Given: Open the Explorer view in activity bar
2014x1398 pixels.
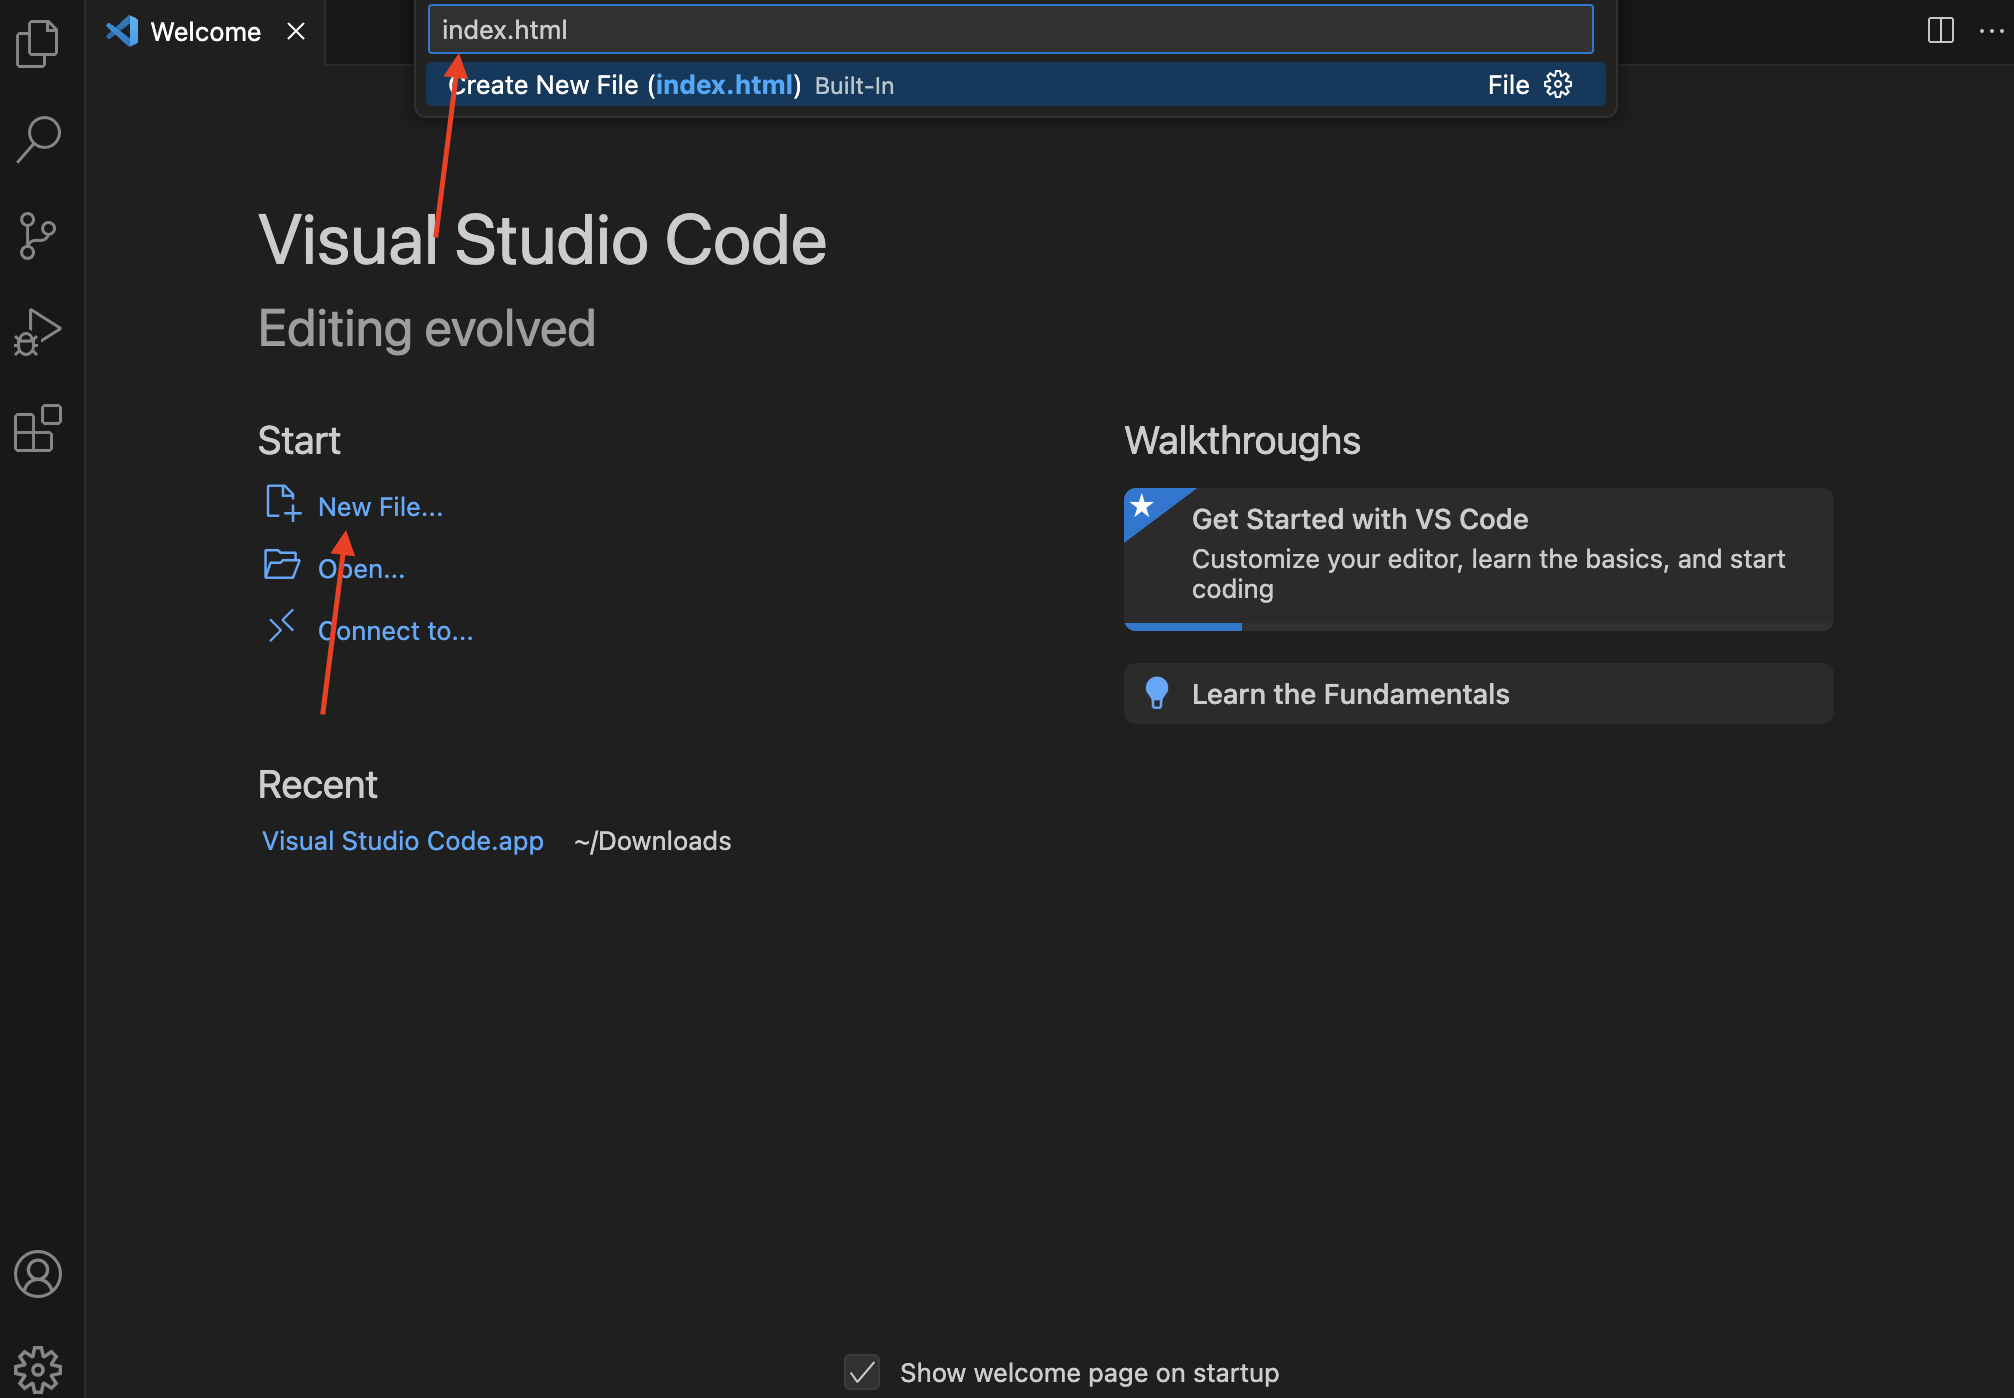Looking at the screenshot, I should (38, 44).
